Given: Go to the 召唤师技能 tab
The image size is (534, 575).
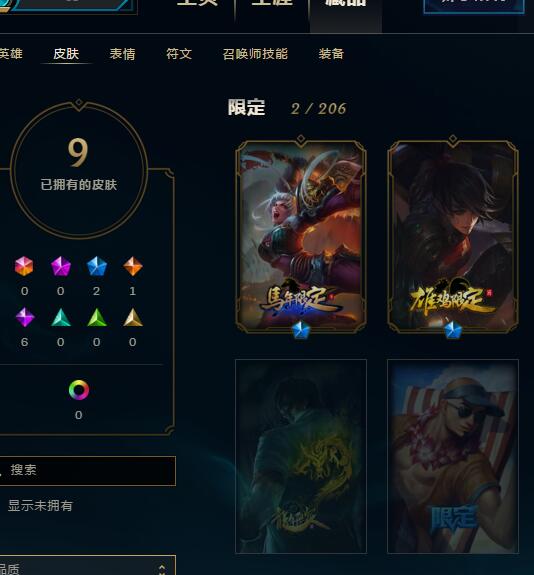Looking at the screenshot, I should (x=255, y=54).
